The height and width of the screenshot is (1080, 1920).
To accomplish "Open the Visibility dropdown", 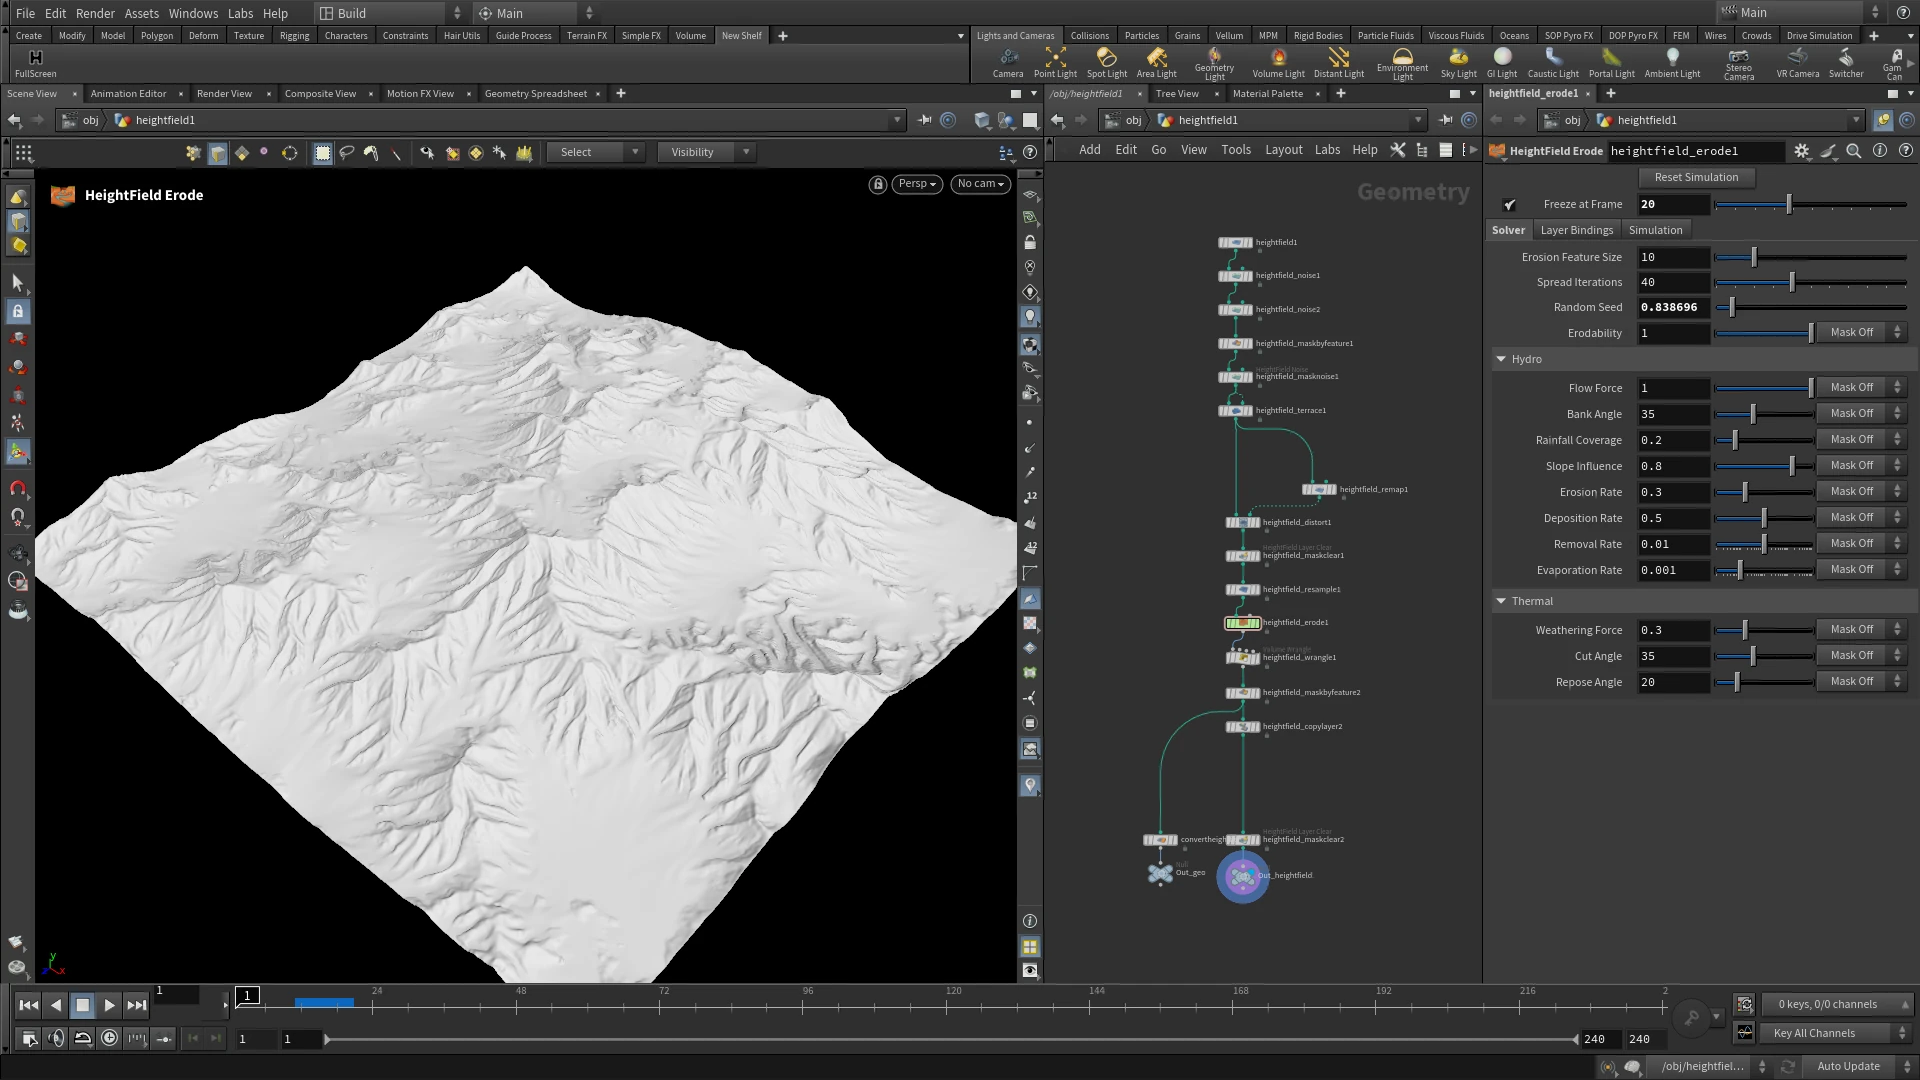I will (x=705, y=152).
